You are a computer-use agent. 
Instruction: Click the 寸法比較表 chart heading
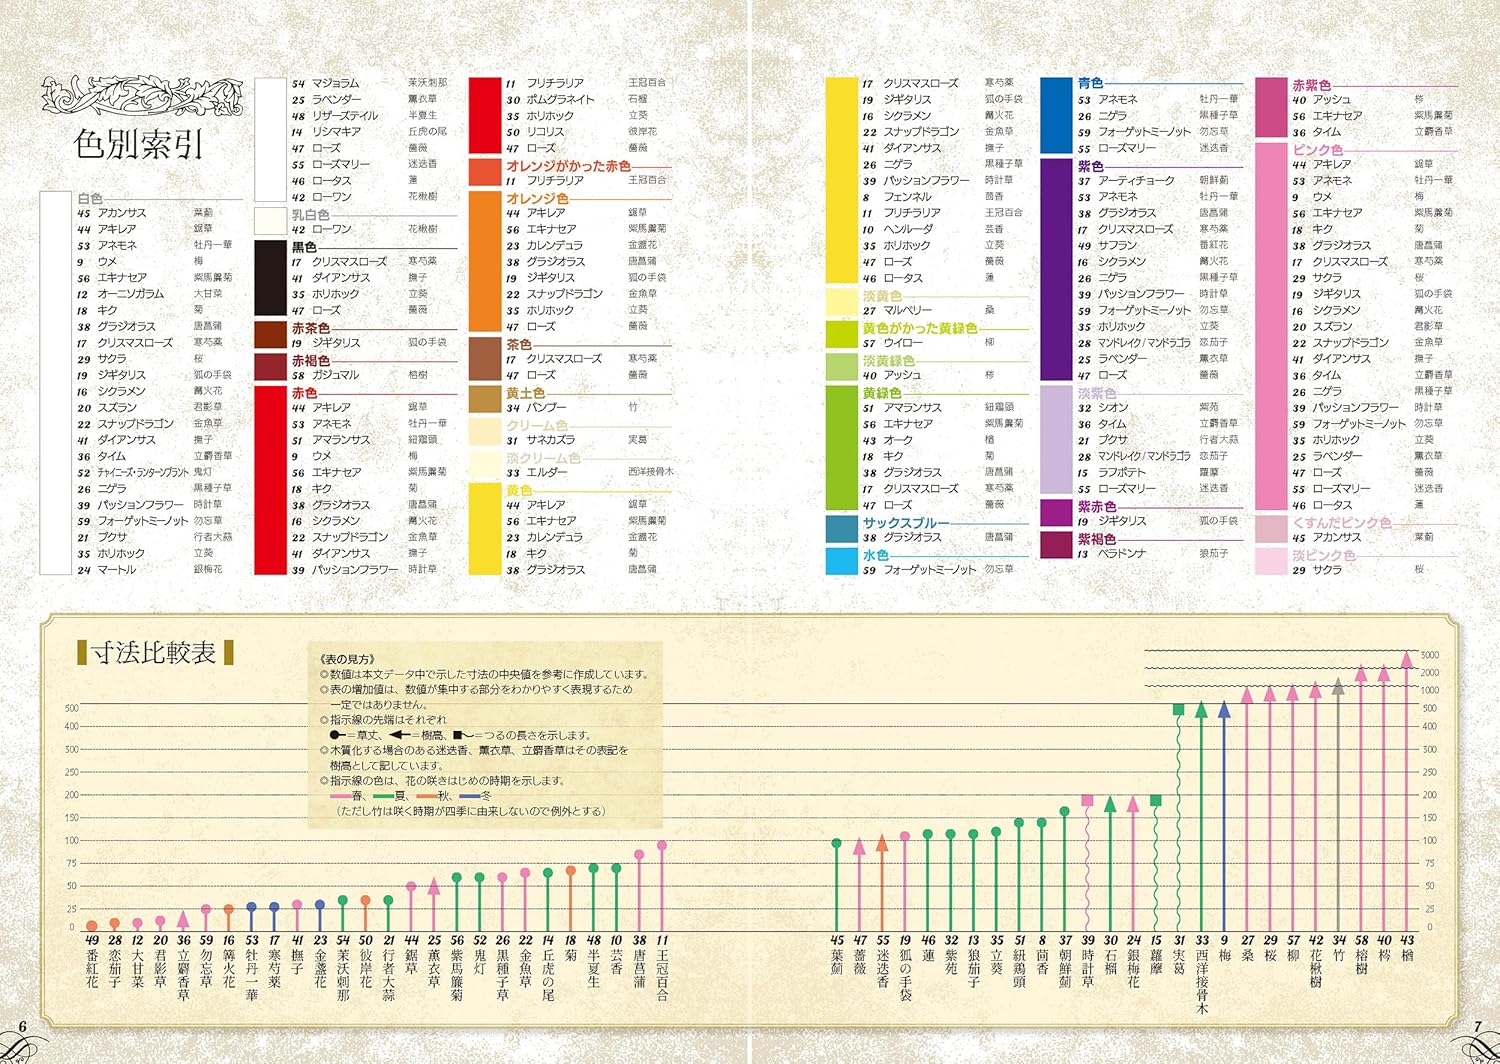coord(154,653)
